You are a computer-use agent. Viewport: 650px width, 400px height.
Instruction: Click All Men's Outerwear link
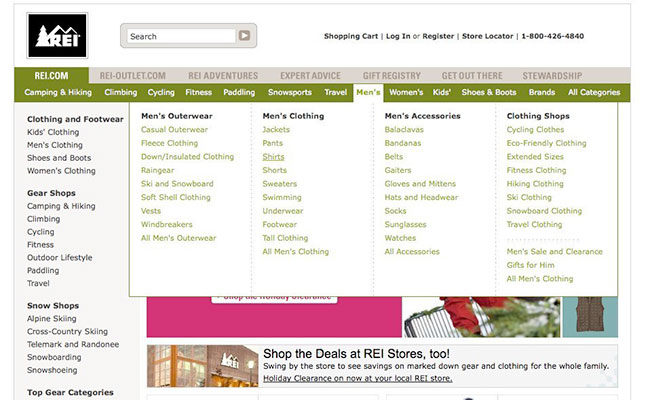(x=179, y=238)
